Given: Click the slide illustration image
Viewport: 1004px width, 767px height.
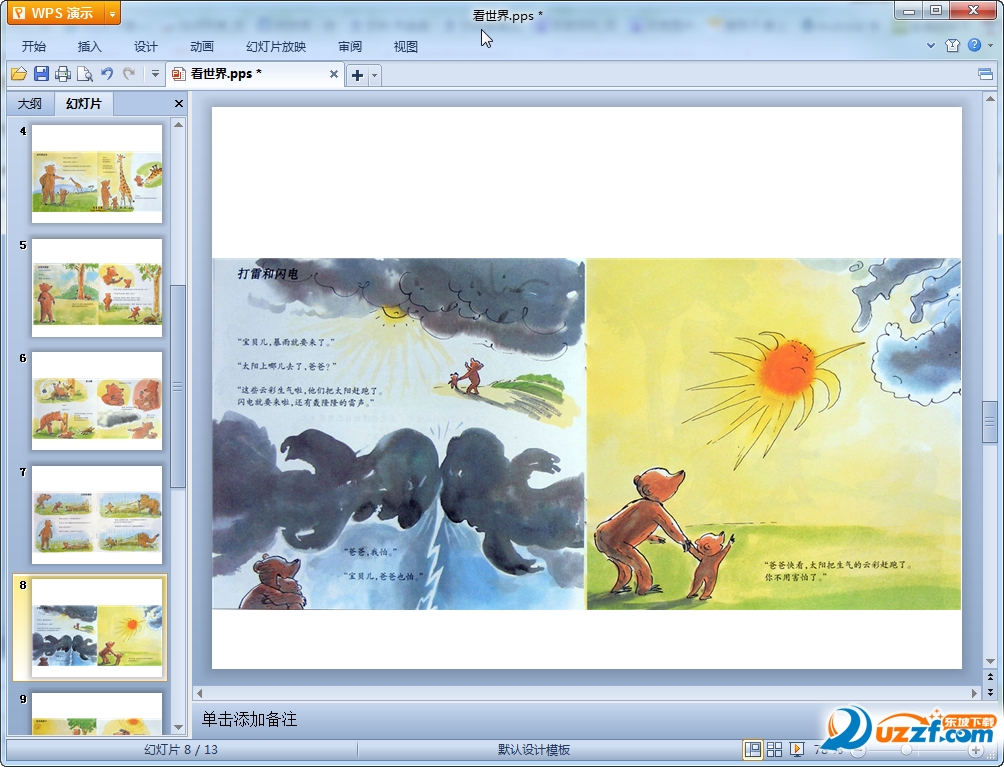Looking at the screenshot, I should (587, 433).
